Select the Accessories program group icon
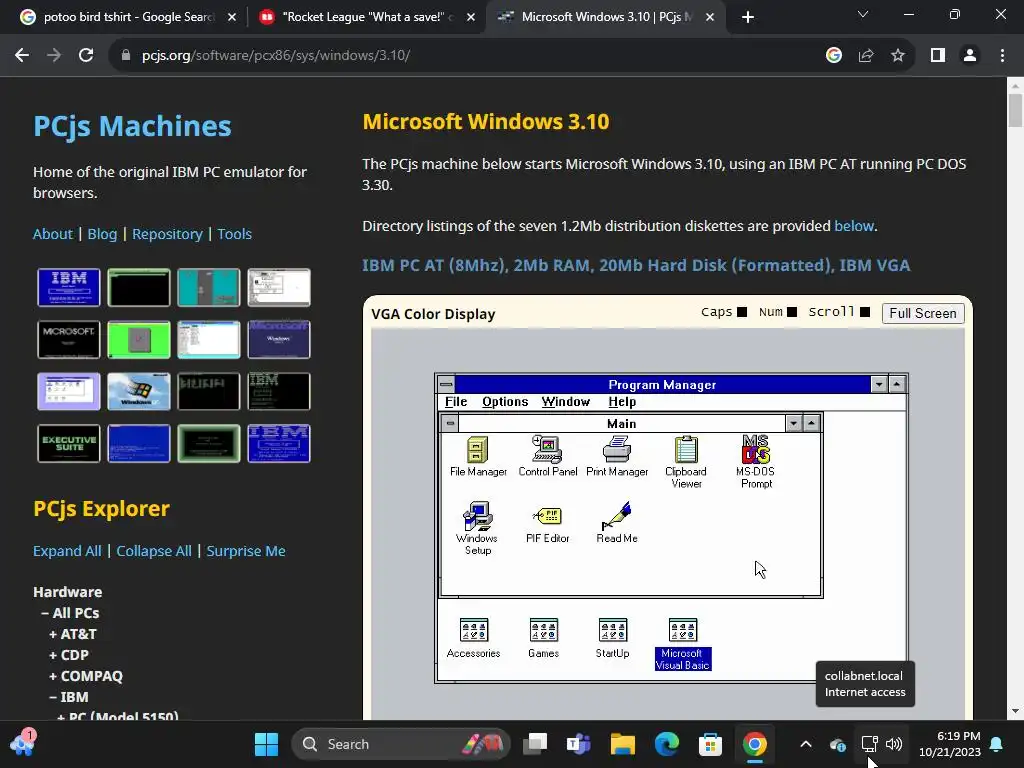 point(473,638)
